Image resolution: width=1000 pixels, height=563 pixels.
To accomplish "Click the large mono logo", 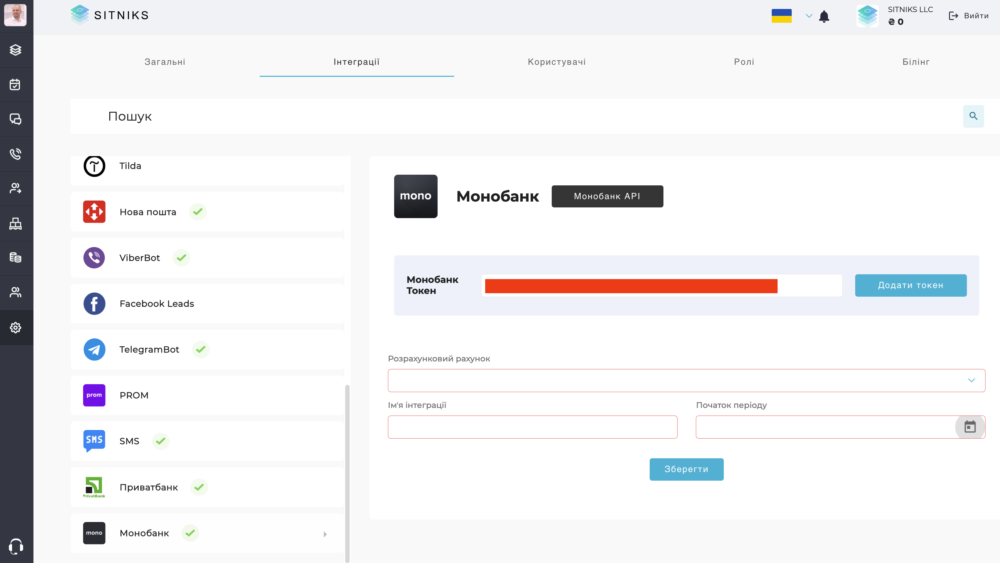I will pos(416,196).
